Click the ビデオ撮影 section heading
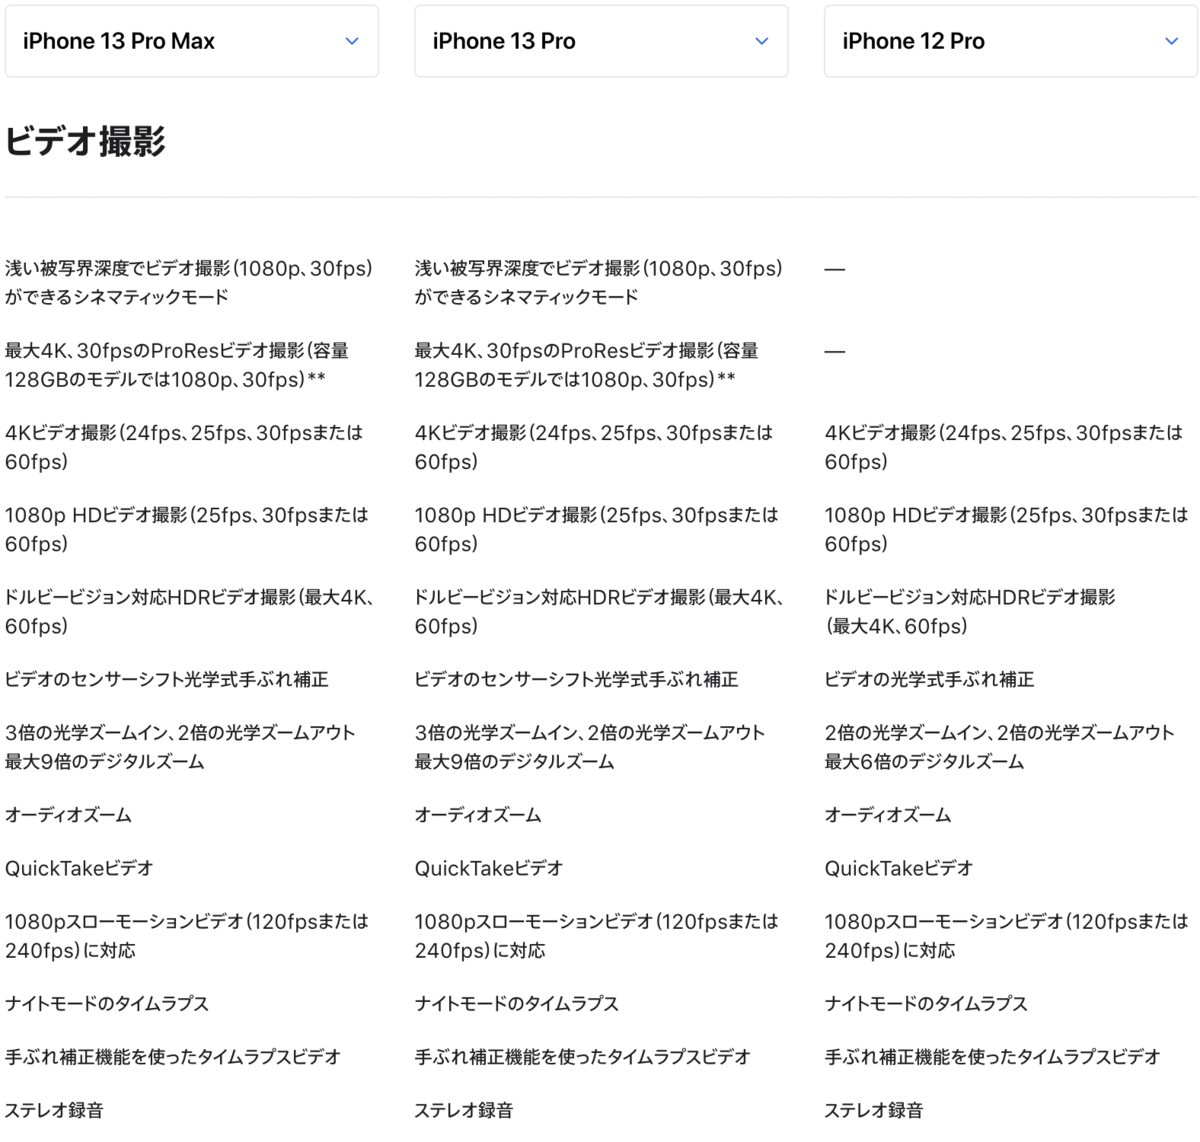The width and height of the screenshot is (1200, 1142). coord(86,141)
